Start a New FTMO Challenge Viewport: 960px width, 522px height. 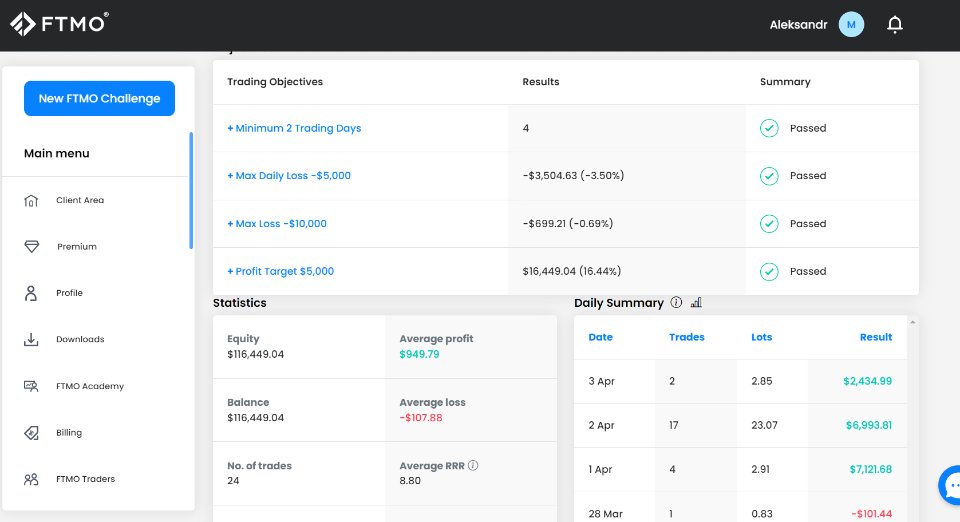(99, 99)
